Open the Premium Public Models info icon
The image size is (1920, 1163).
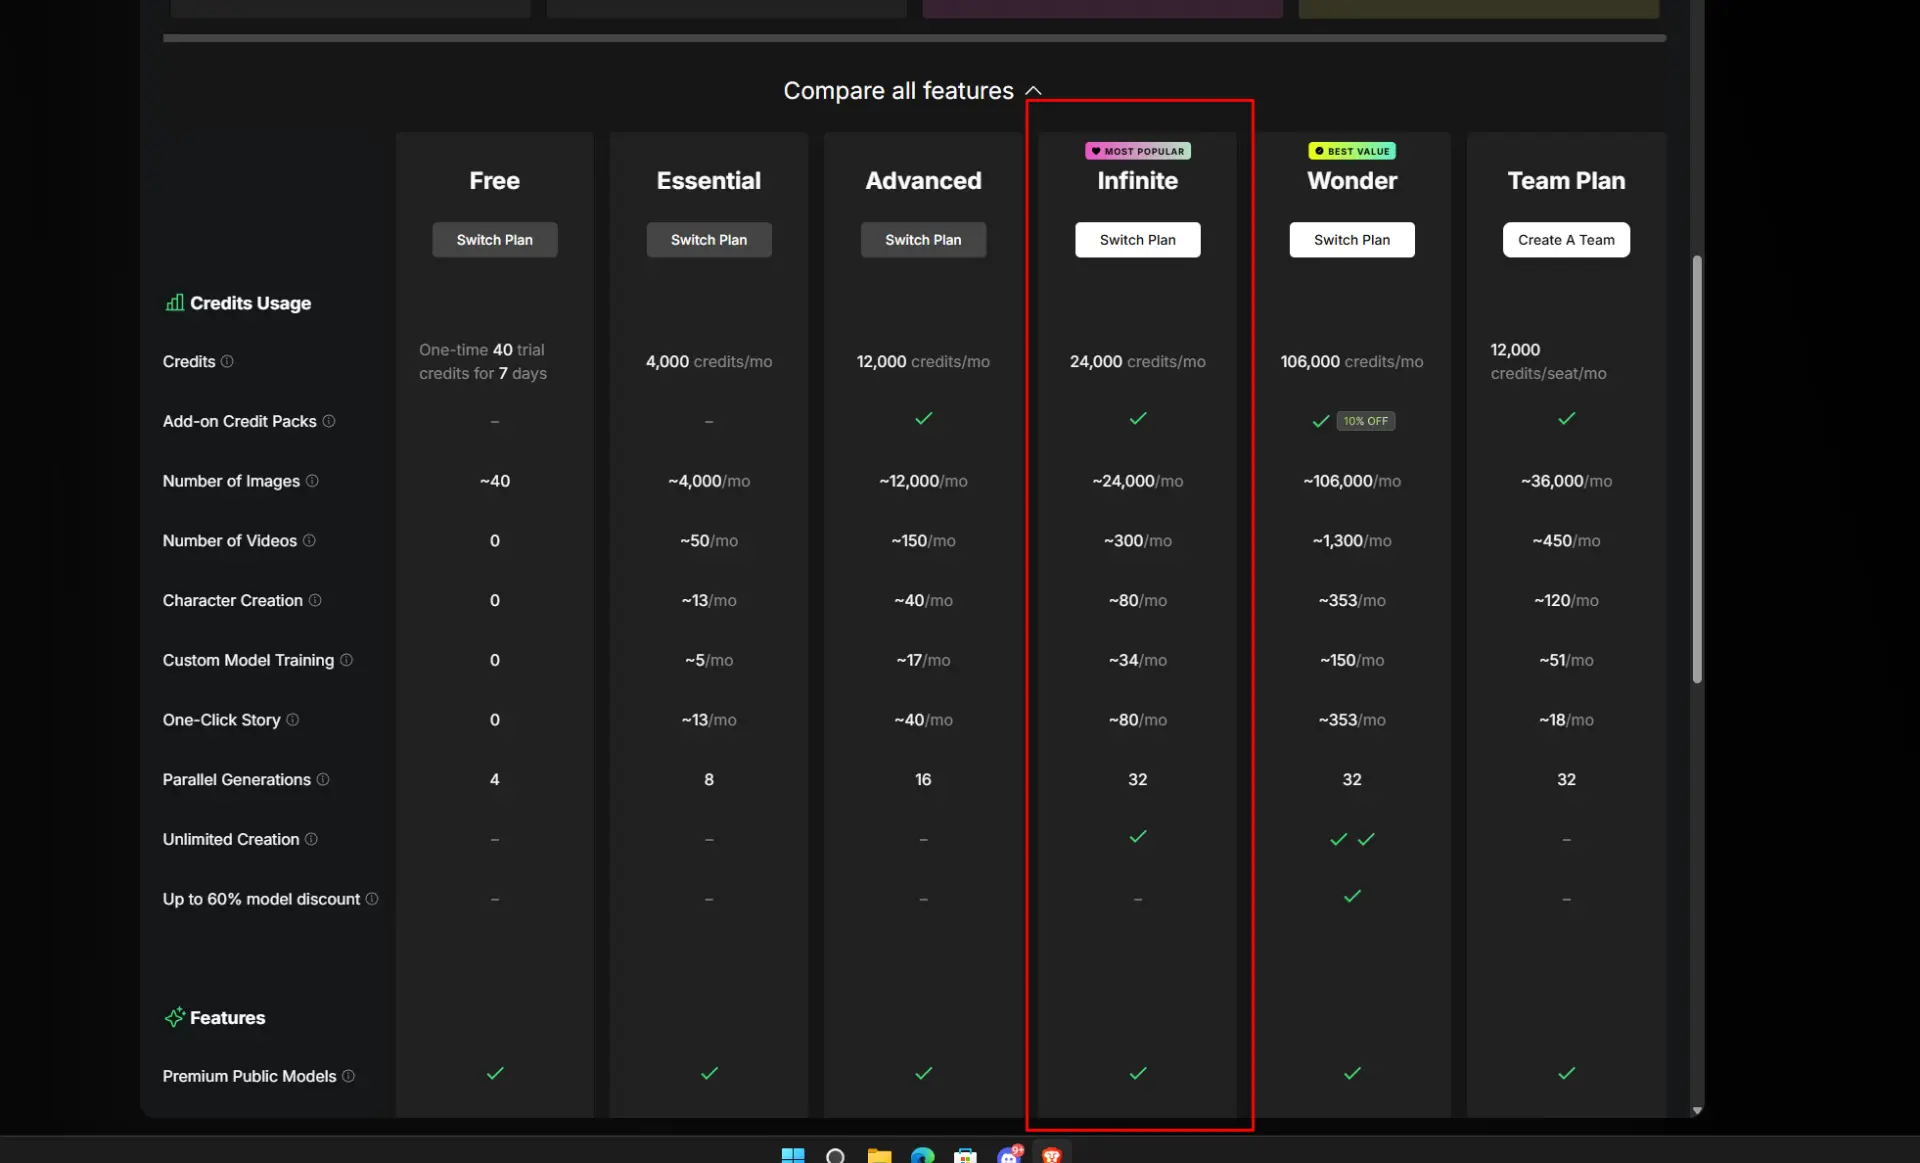coord(348,1076)
